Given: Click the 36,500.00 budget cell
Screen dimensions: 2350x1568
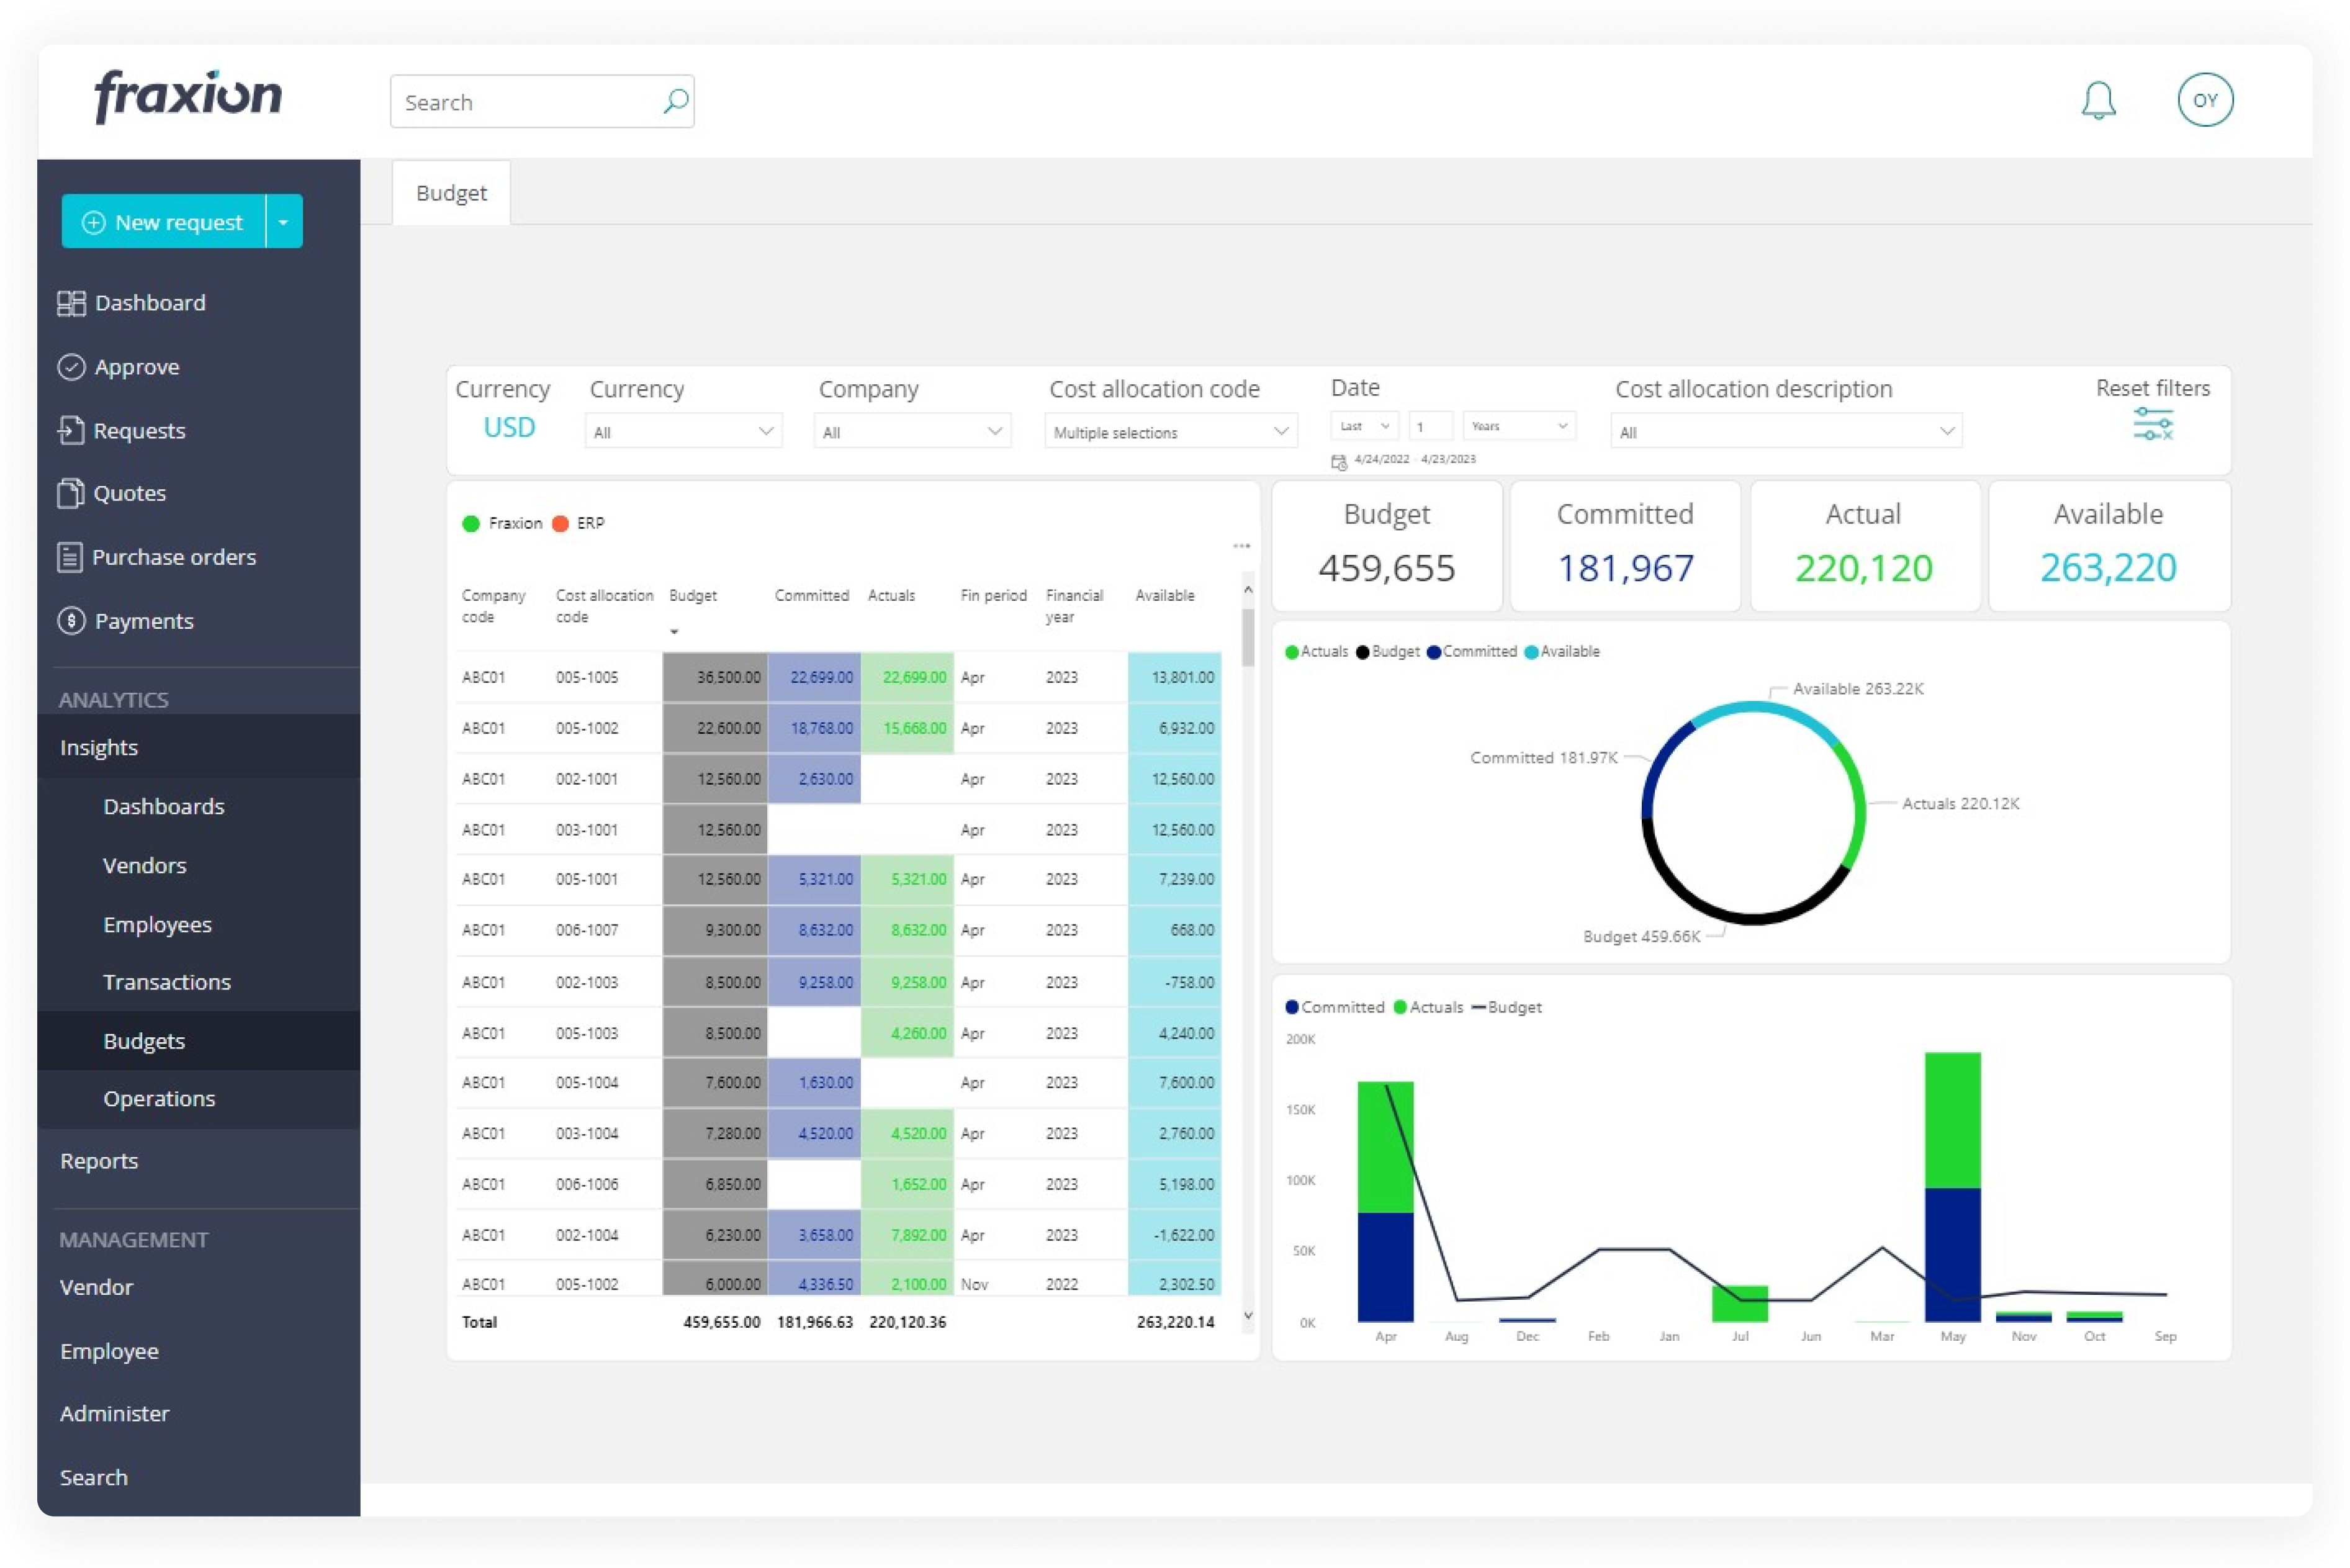Looking at the screenshot, I should pyautogui.click(x=714, y=677).
